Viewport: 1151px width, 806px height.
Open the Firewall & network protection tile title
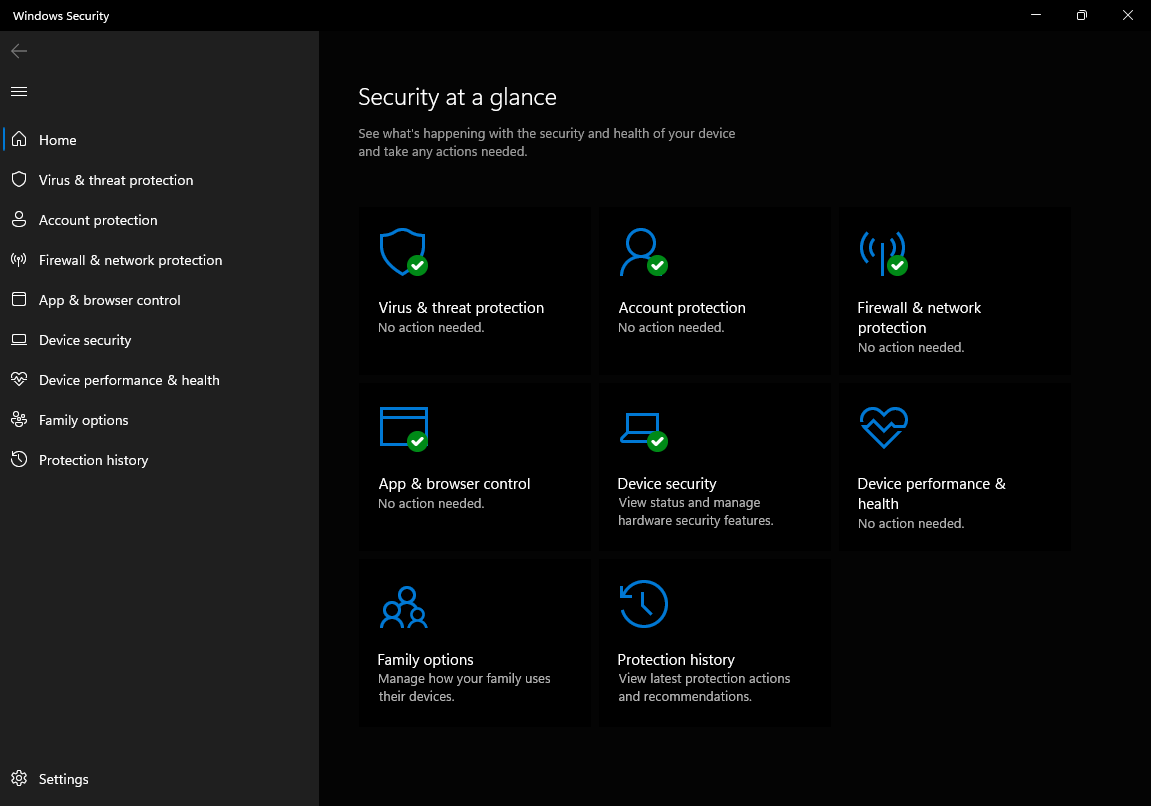[x=919, y=317]
